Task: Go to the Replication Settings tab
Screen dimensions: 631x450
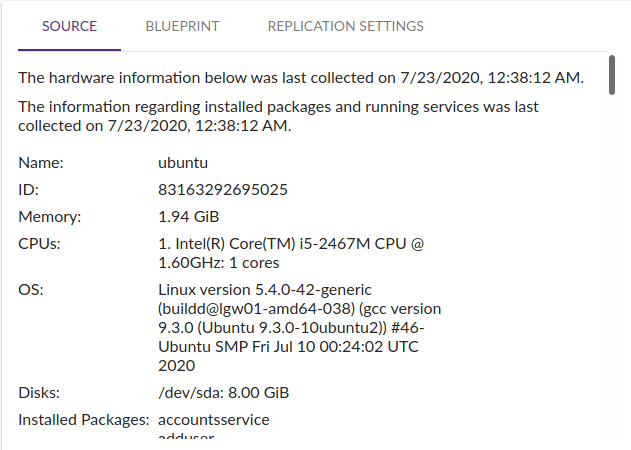Action: click(345, 26)
